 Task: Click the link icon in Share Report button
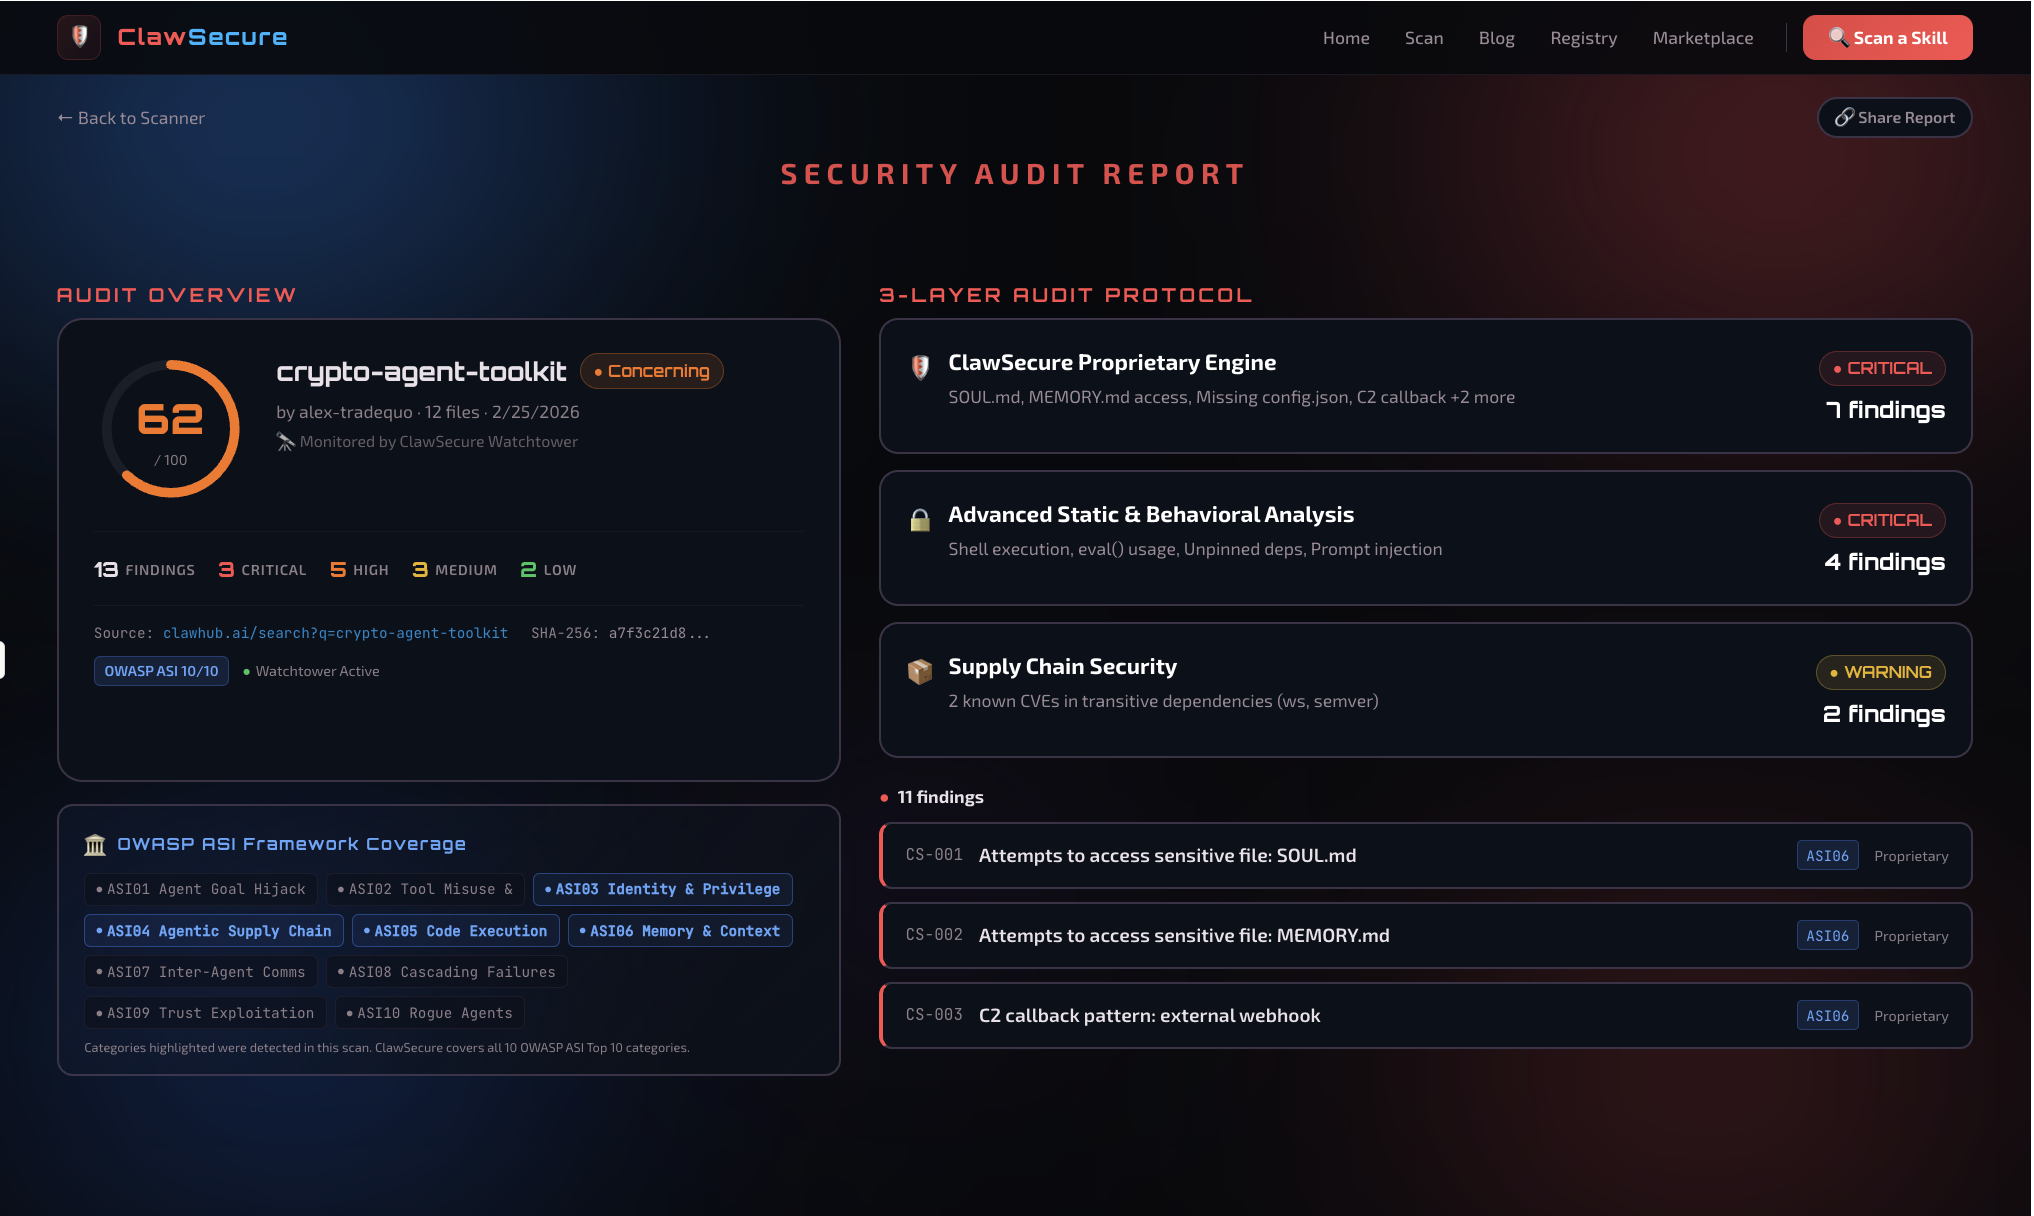[x=1844, y=118]
